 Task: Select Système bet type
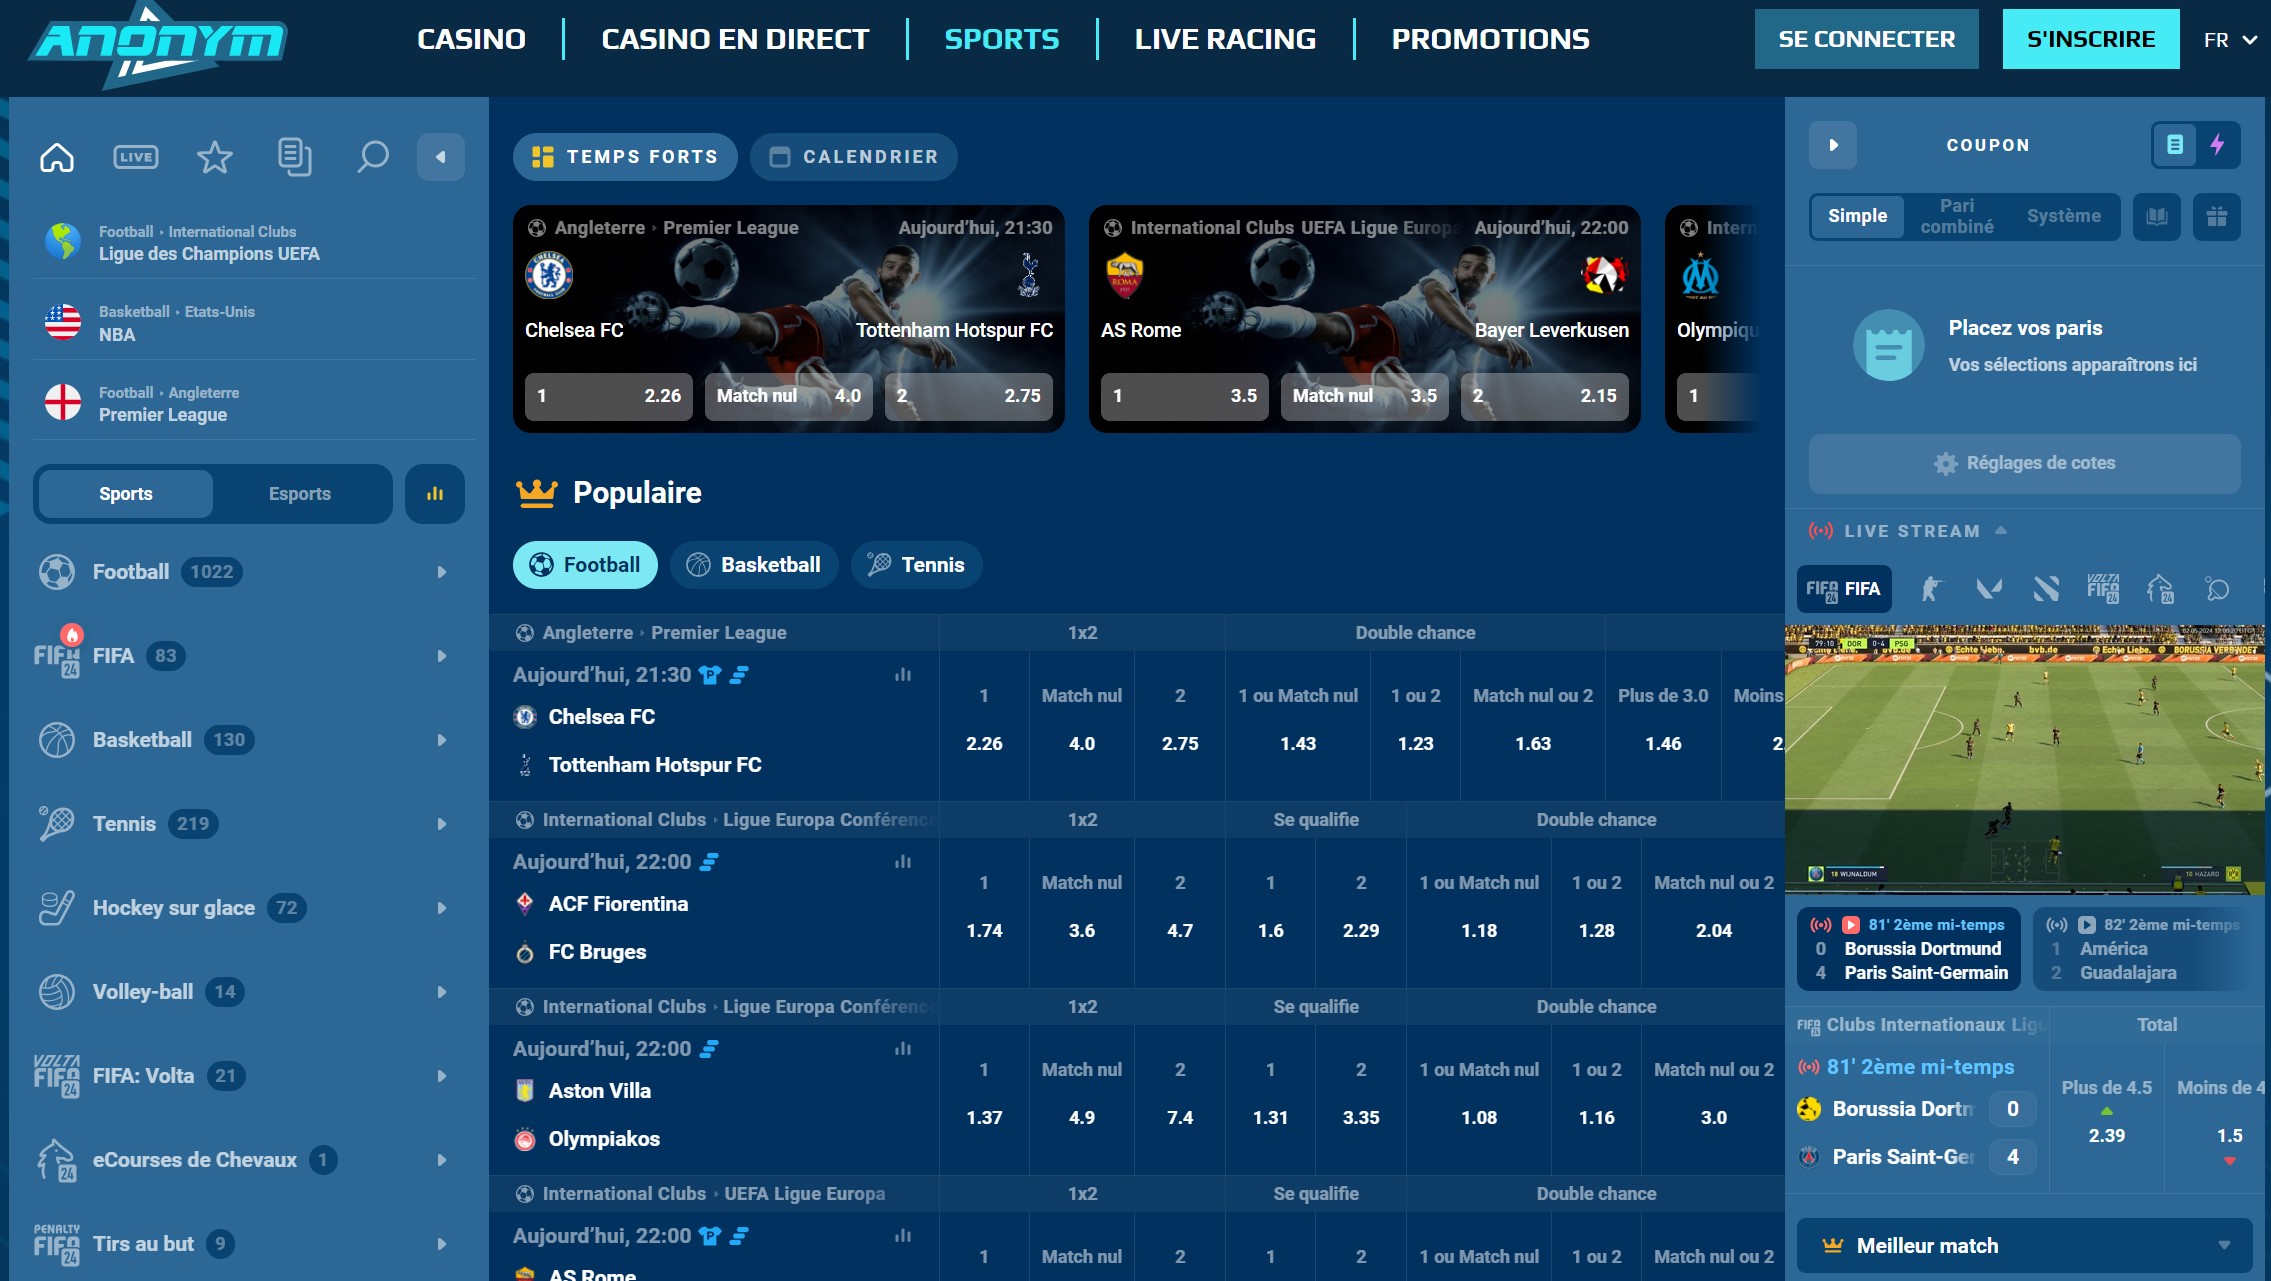tap(2064, 216)
